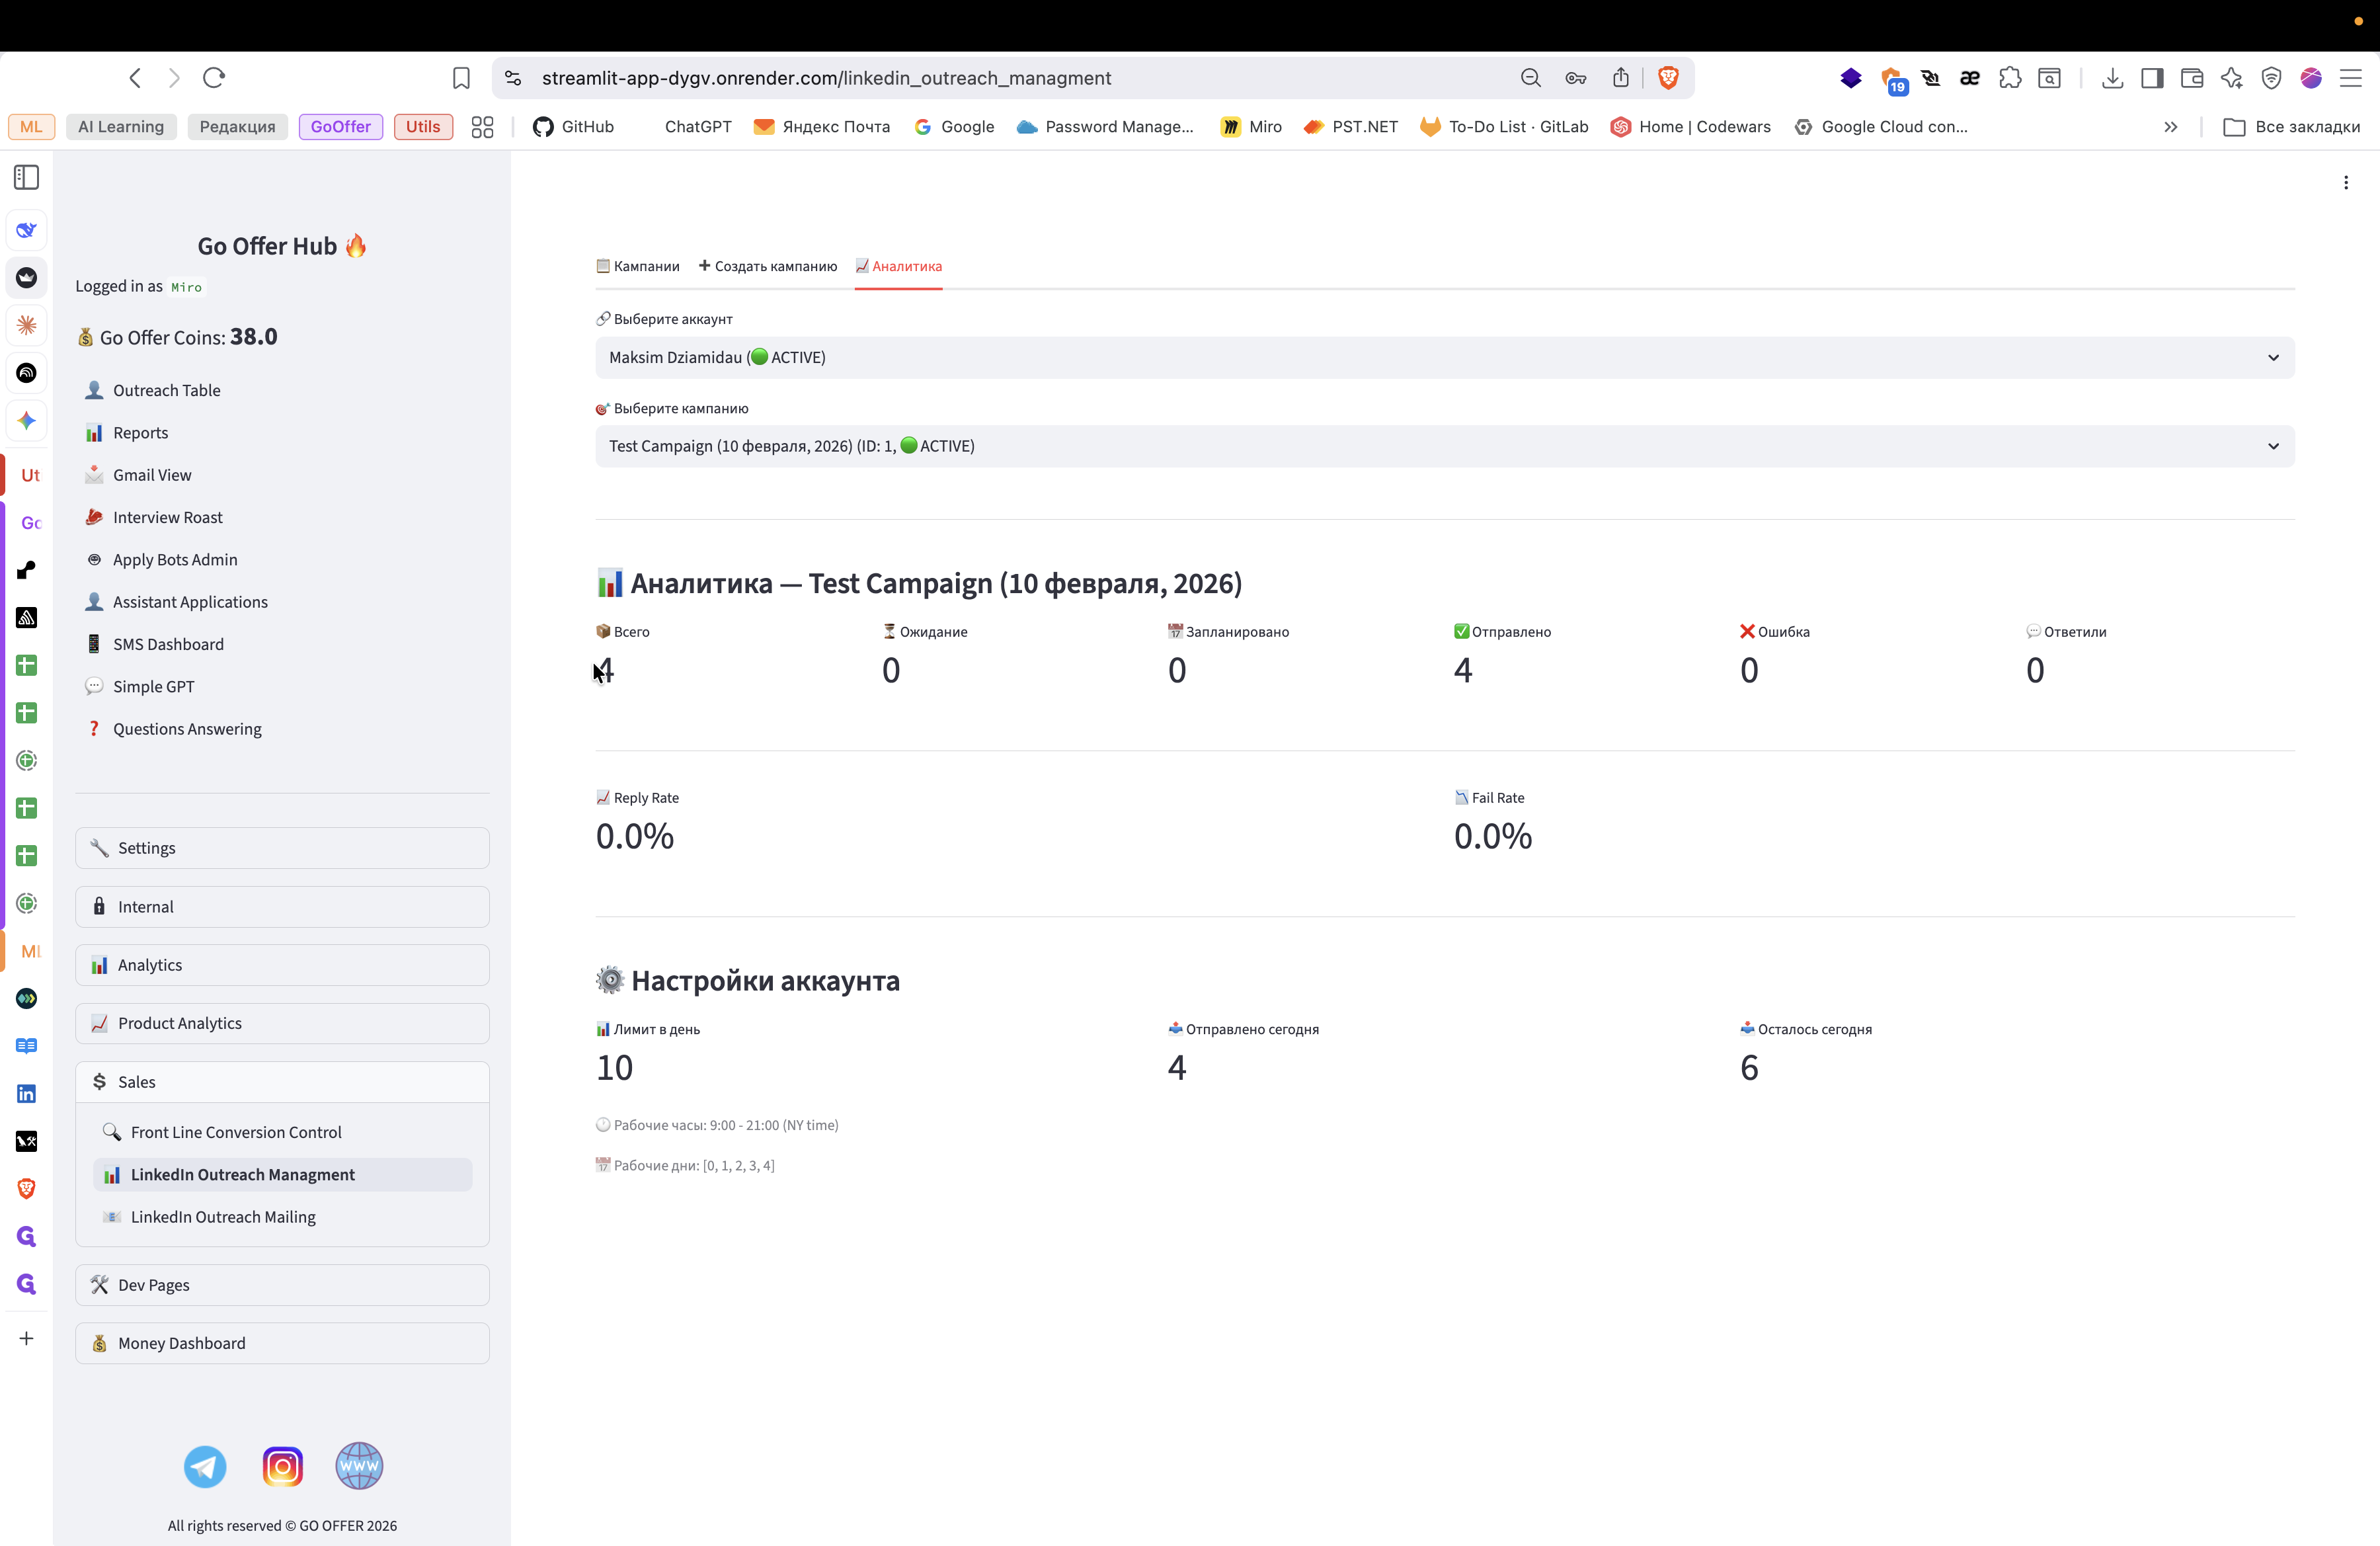Screen dimensions: 2380x1546
Task: Open the Telegram icon in sidebar footer
Action: tap(205, 1466)
